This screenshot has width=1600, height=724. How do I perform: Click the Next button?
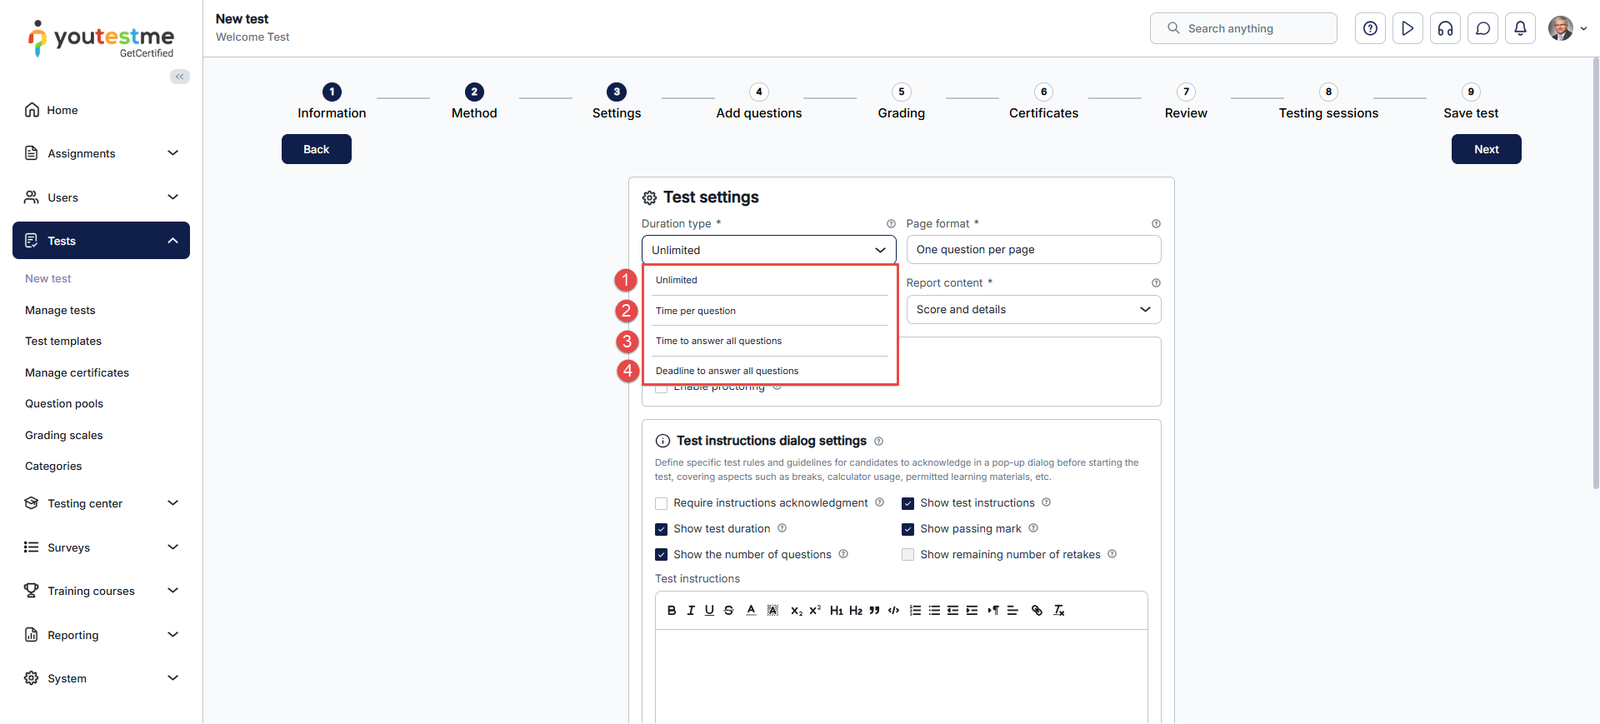coord(1486,149)
